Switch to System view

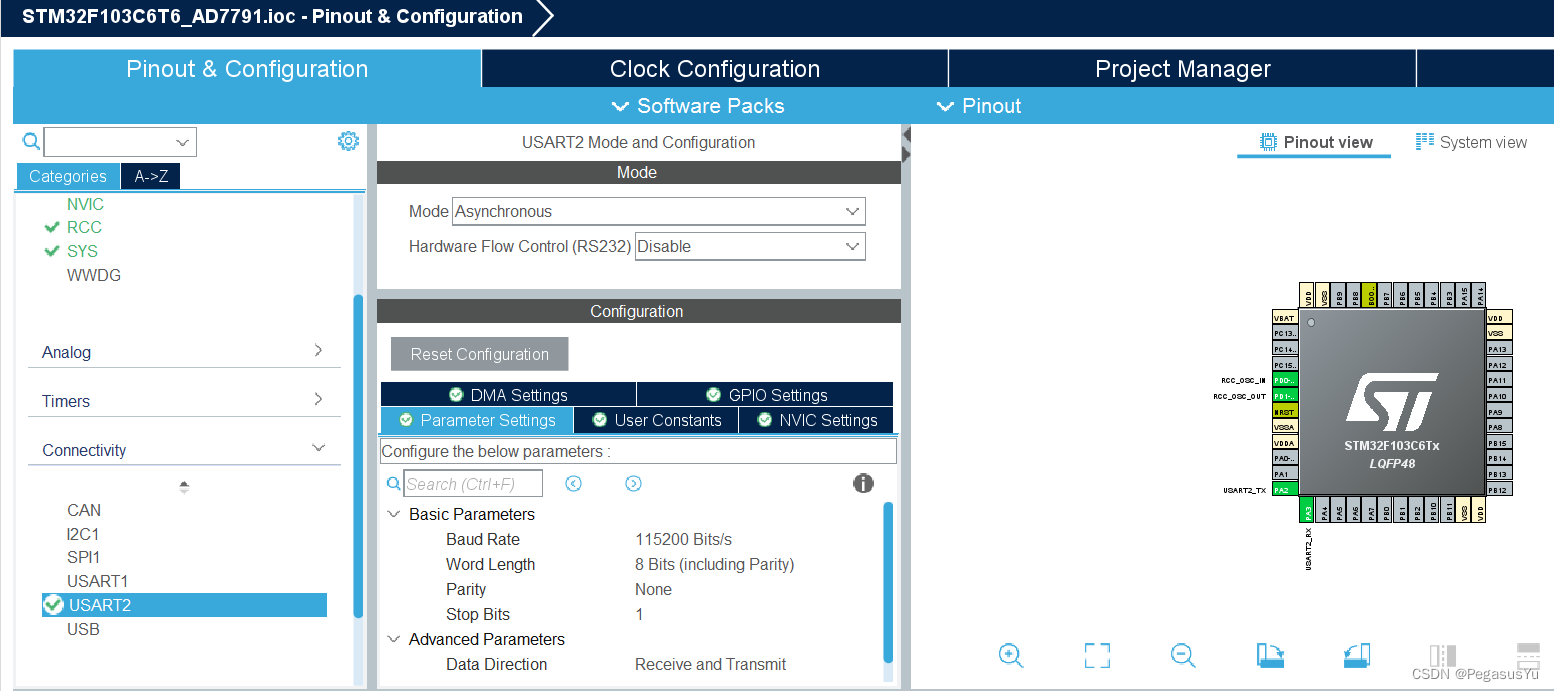click(x=1471, y=142)
